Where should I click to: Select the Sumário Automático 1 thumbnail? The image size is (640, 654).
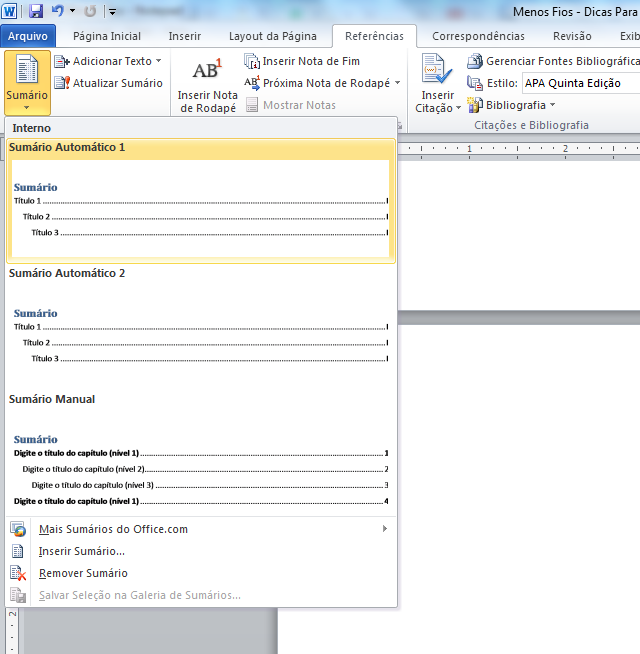pos(200,209)
